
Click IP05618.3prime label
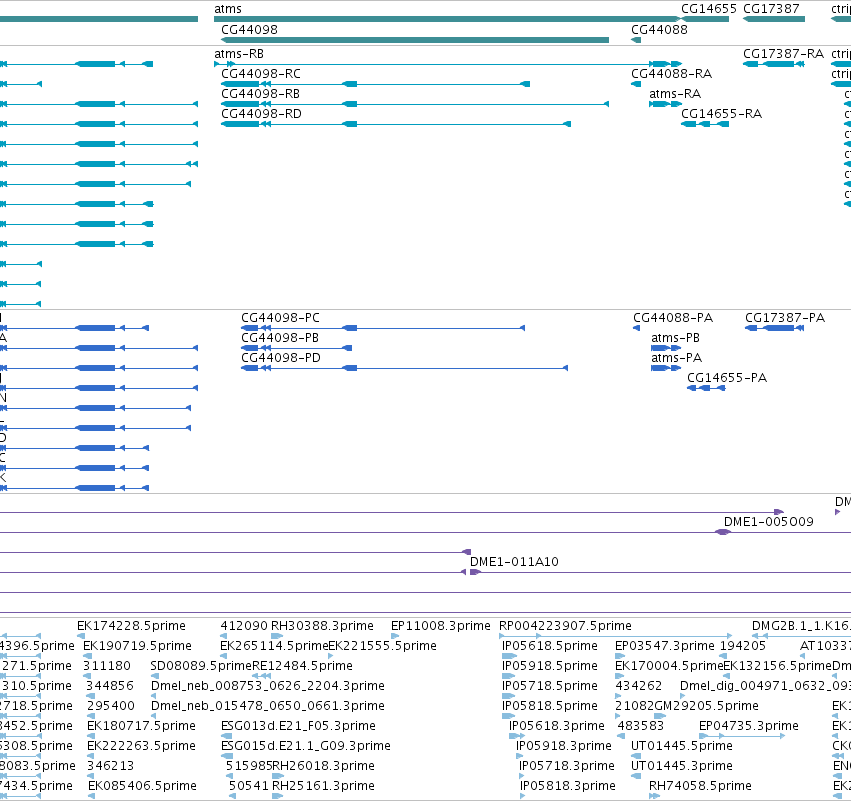pos(556,726)
